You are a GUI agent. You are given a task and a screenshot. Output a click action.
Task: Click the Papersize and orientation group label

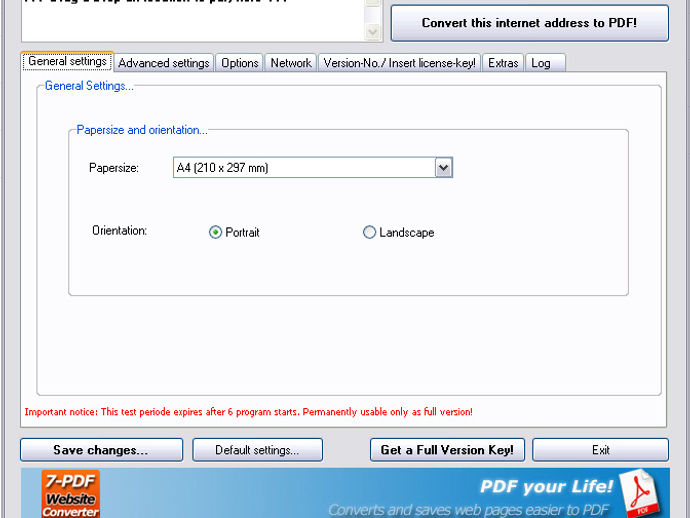coord(142,130)
